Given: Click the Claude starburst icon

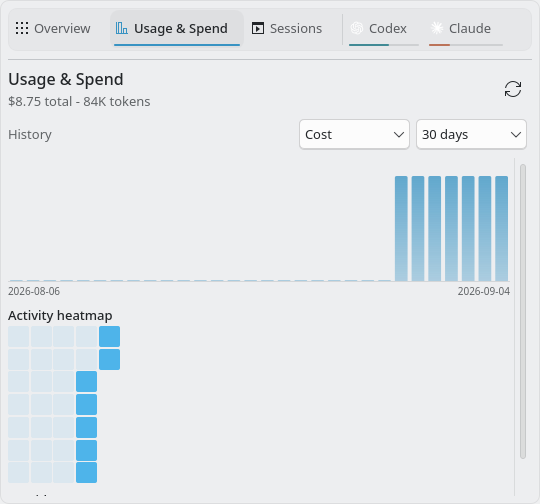Looking at the screenshot, I should pos(437,28).
